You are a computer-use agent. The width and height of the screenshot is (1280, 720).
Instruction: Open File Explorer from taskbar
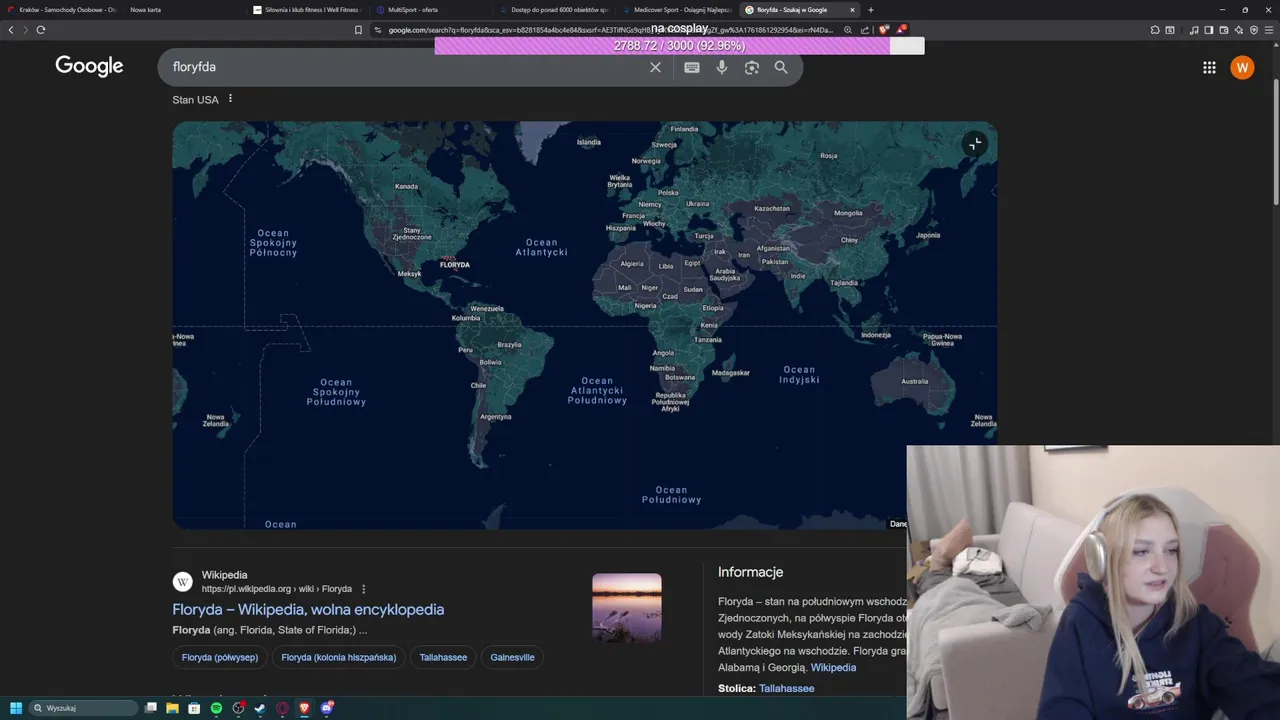pos(172,708)
